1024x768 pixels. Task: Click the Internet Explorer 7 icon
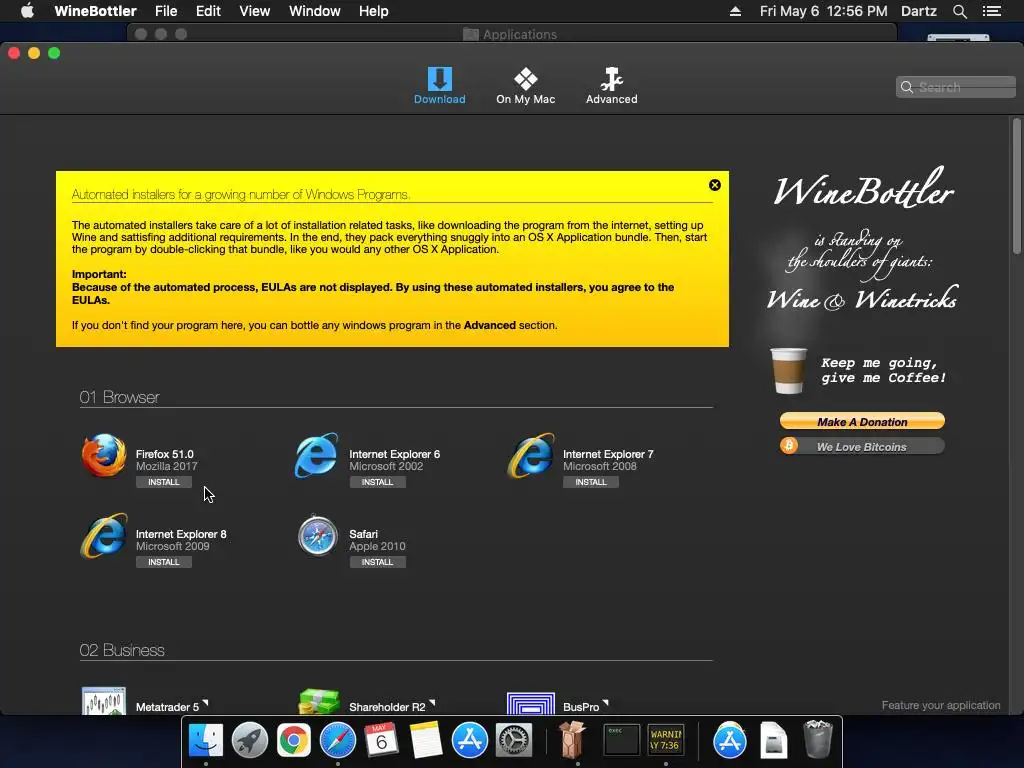(x=531, y=455)
